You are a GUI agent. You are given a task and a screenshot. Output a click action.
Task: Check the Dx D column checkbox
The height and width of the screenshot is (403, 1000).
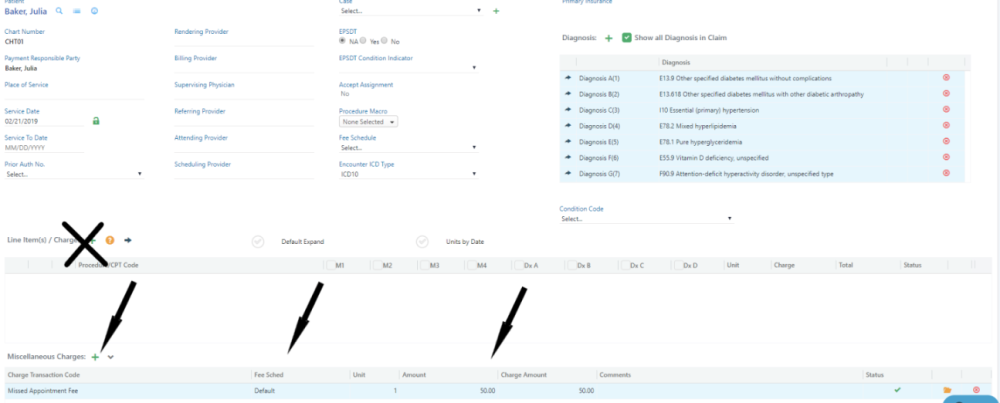click(x=677, y=265)
